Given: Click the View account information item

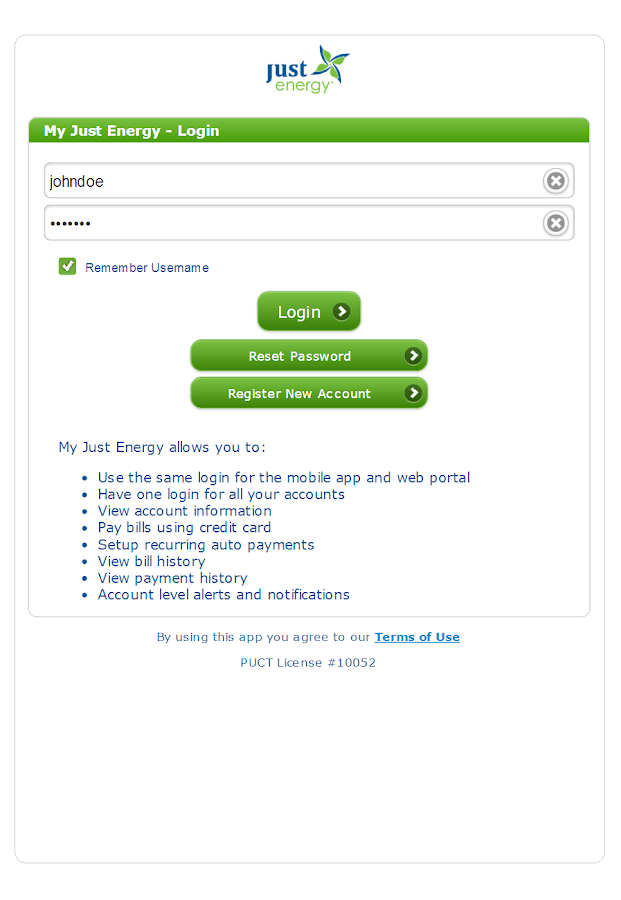Looking at the screenshot, I should tap(184, 511).
